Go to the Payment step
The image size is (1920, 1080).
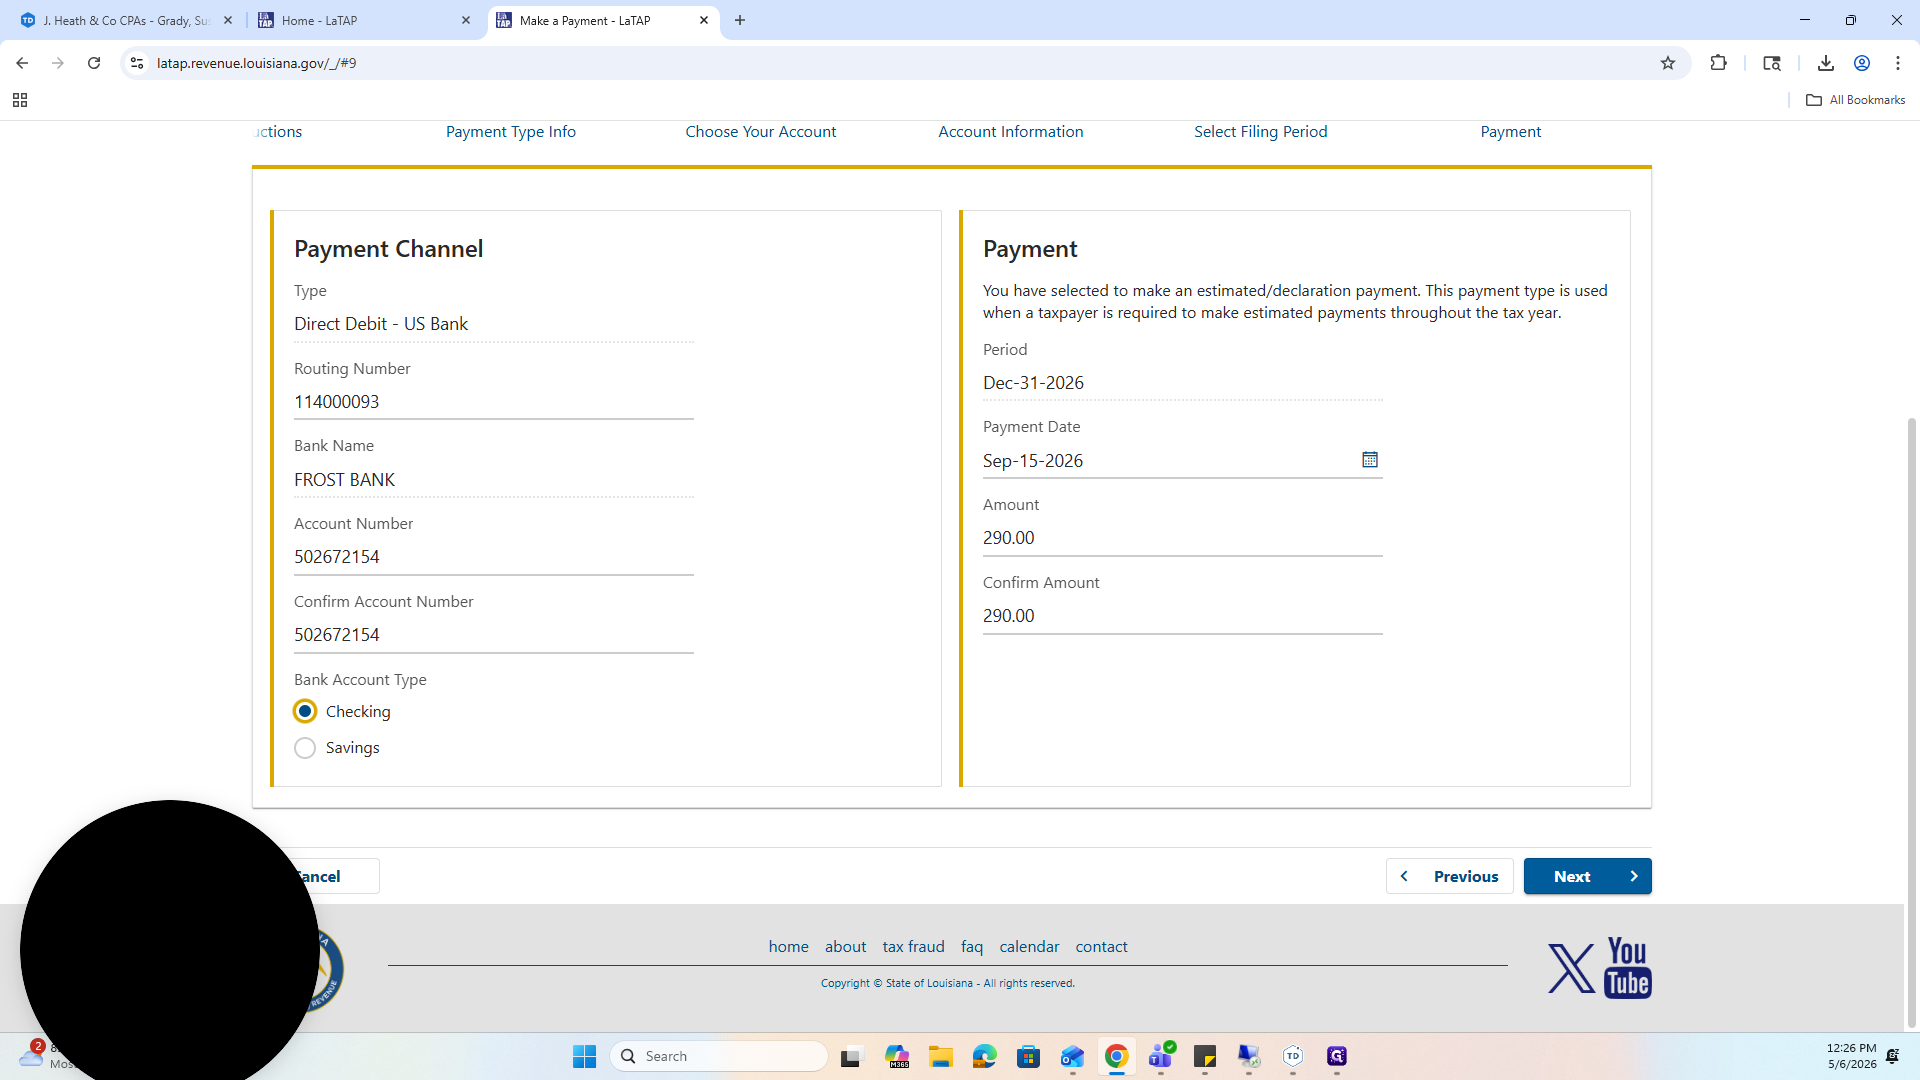(x=1511, y=131)
